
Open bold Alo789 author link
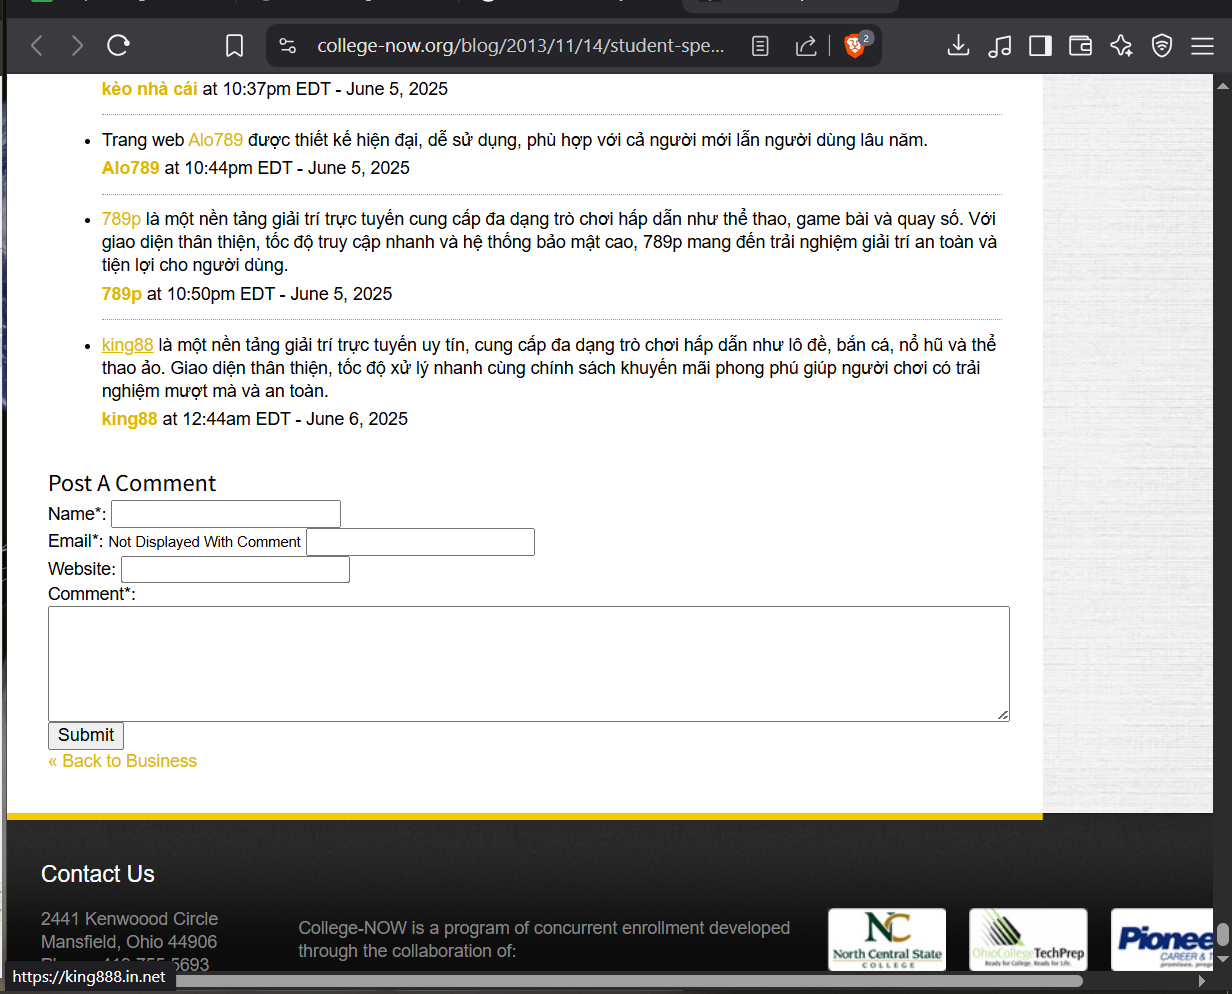[131, 168]
